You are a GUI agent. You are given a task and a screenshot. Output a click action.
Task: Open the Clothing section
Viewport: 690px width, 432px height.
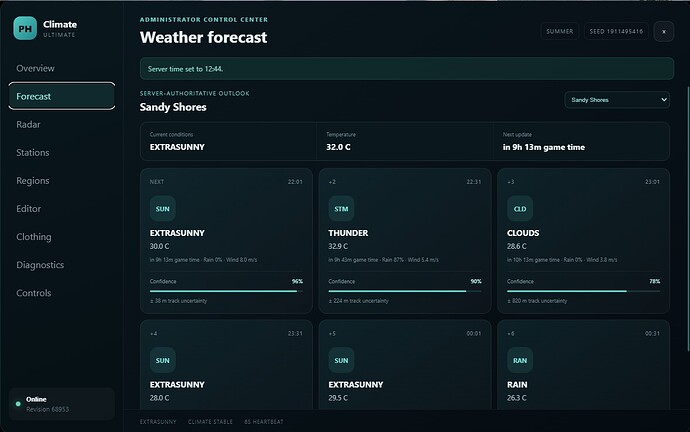62,237
